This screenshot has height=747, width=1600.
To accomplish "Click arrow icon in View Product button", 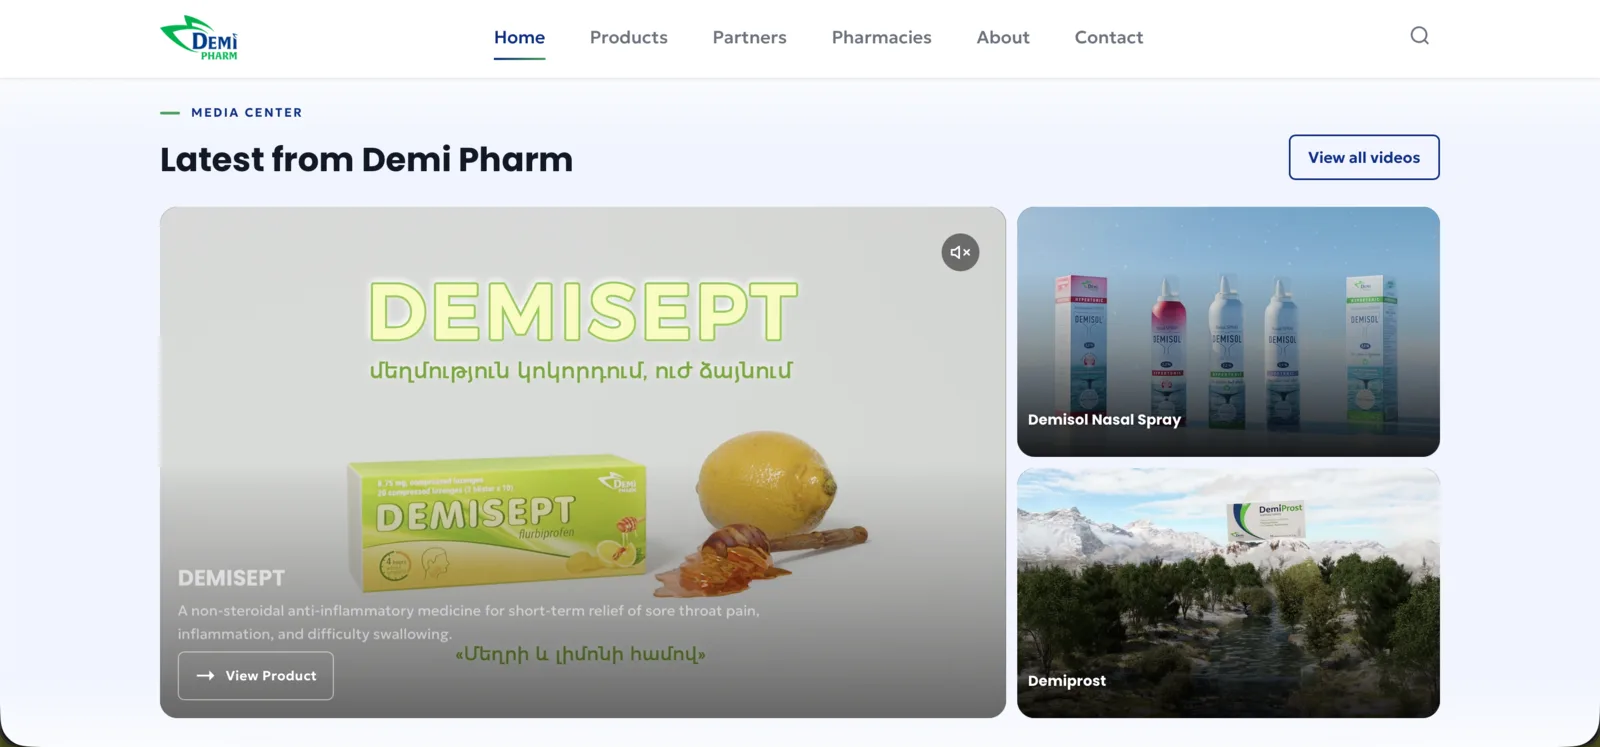I will [x=205, y=676].
